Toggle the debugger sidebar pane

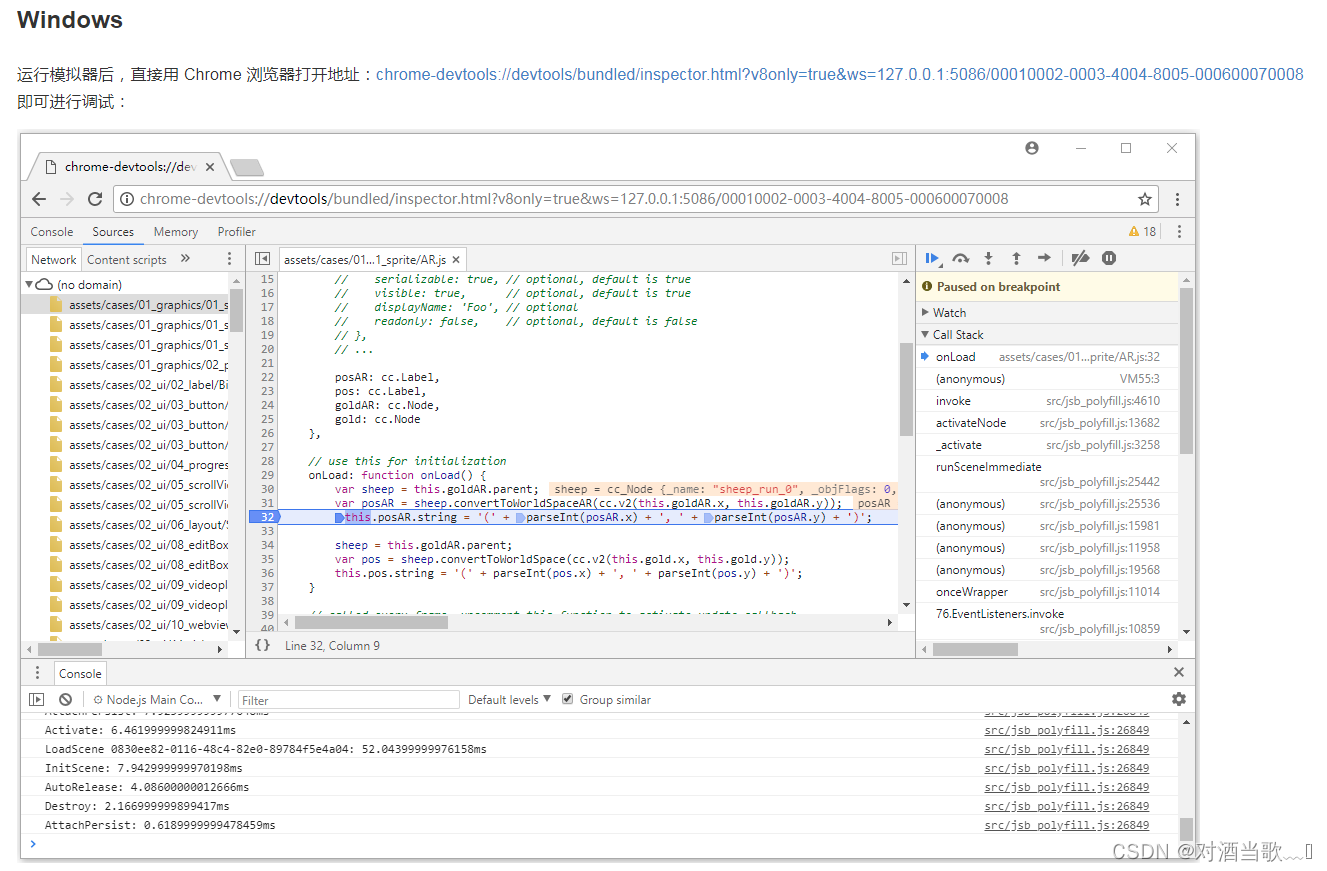[x=899, y=259]
